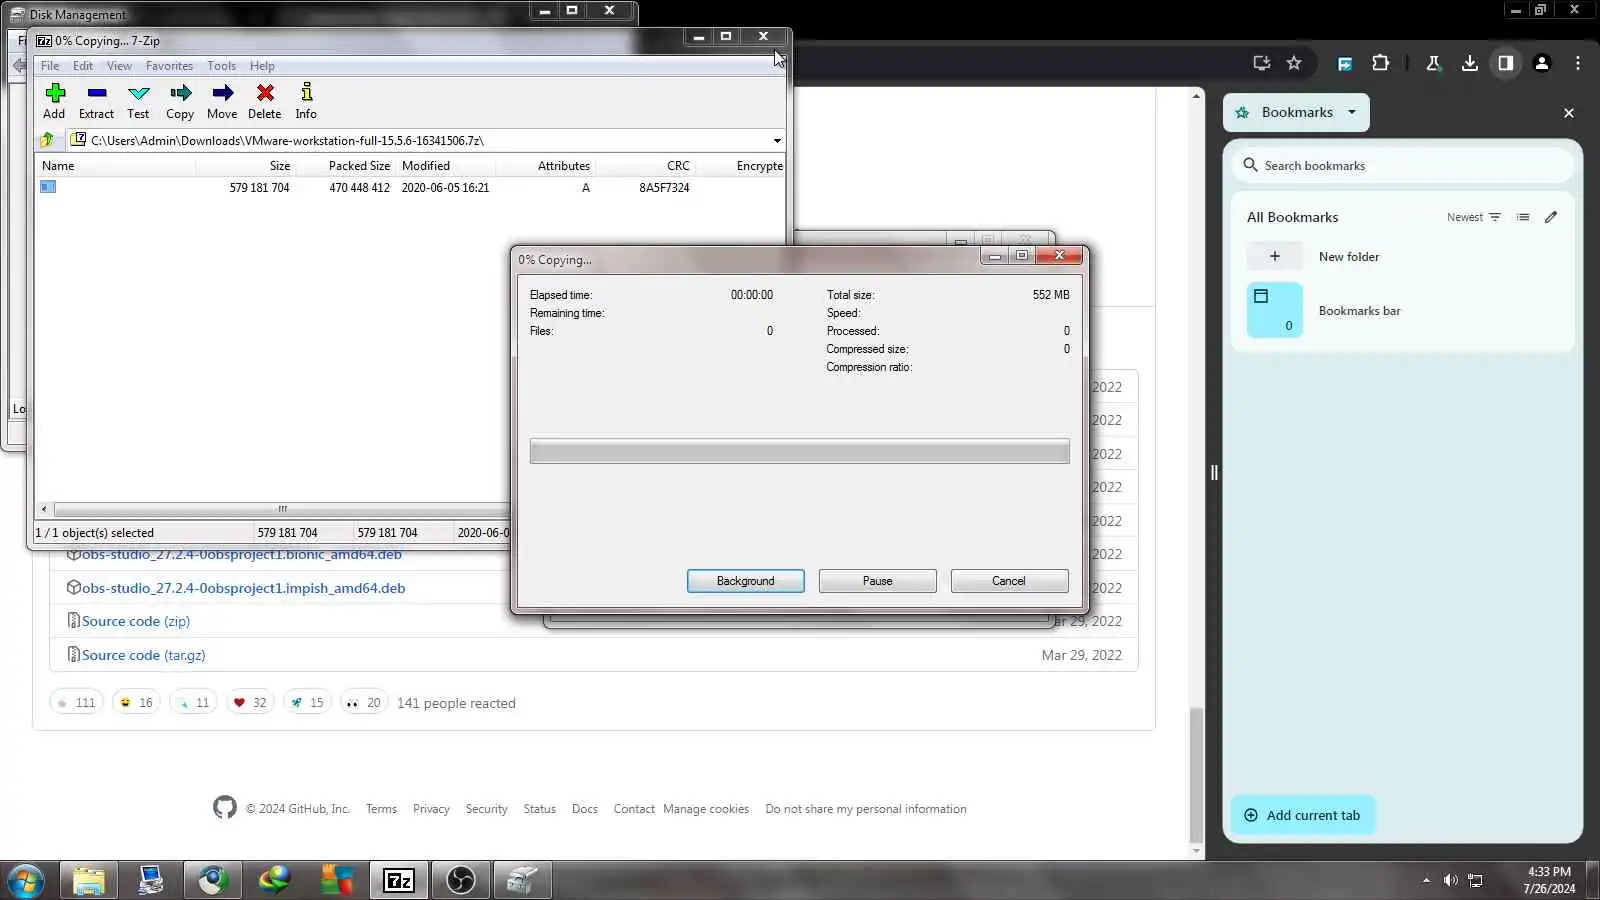The height and width of the screenshot is (900, 1600).
Task: Toggle the Chrome side panel
Action: pyautogui.click(x=1505, y=63)
